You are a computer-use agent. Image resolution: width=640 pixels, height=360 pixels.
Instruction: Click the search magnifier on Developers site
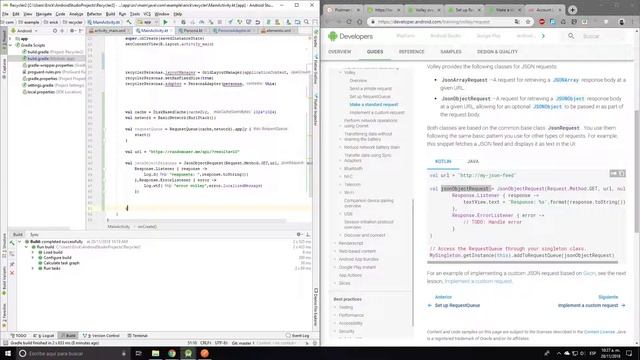pos(571,36)
